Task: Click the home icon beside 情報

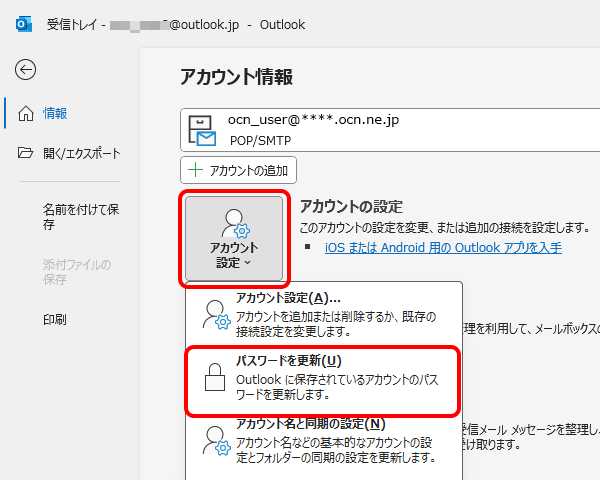Action: point(26,113)
